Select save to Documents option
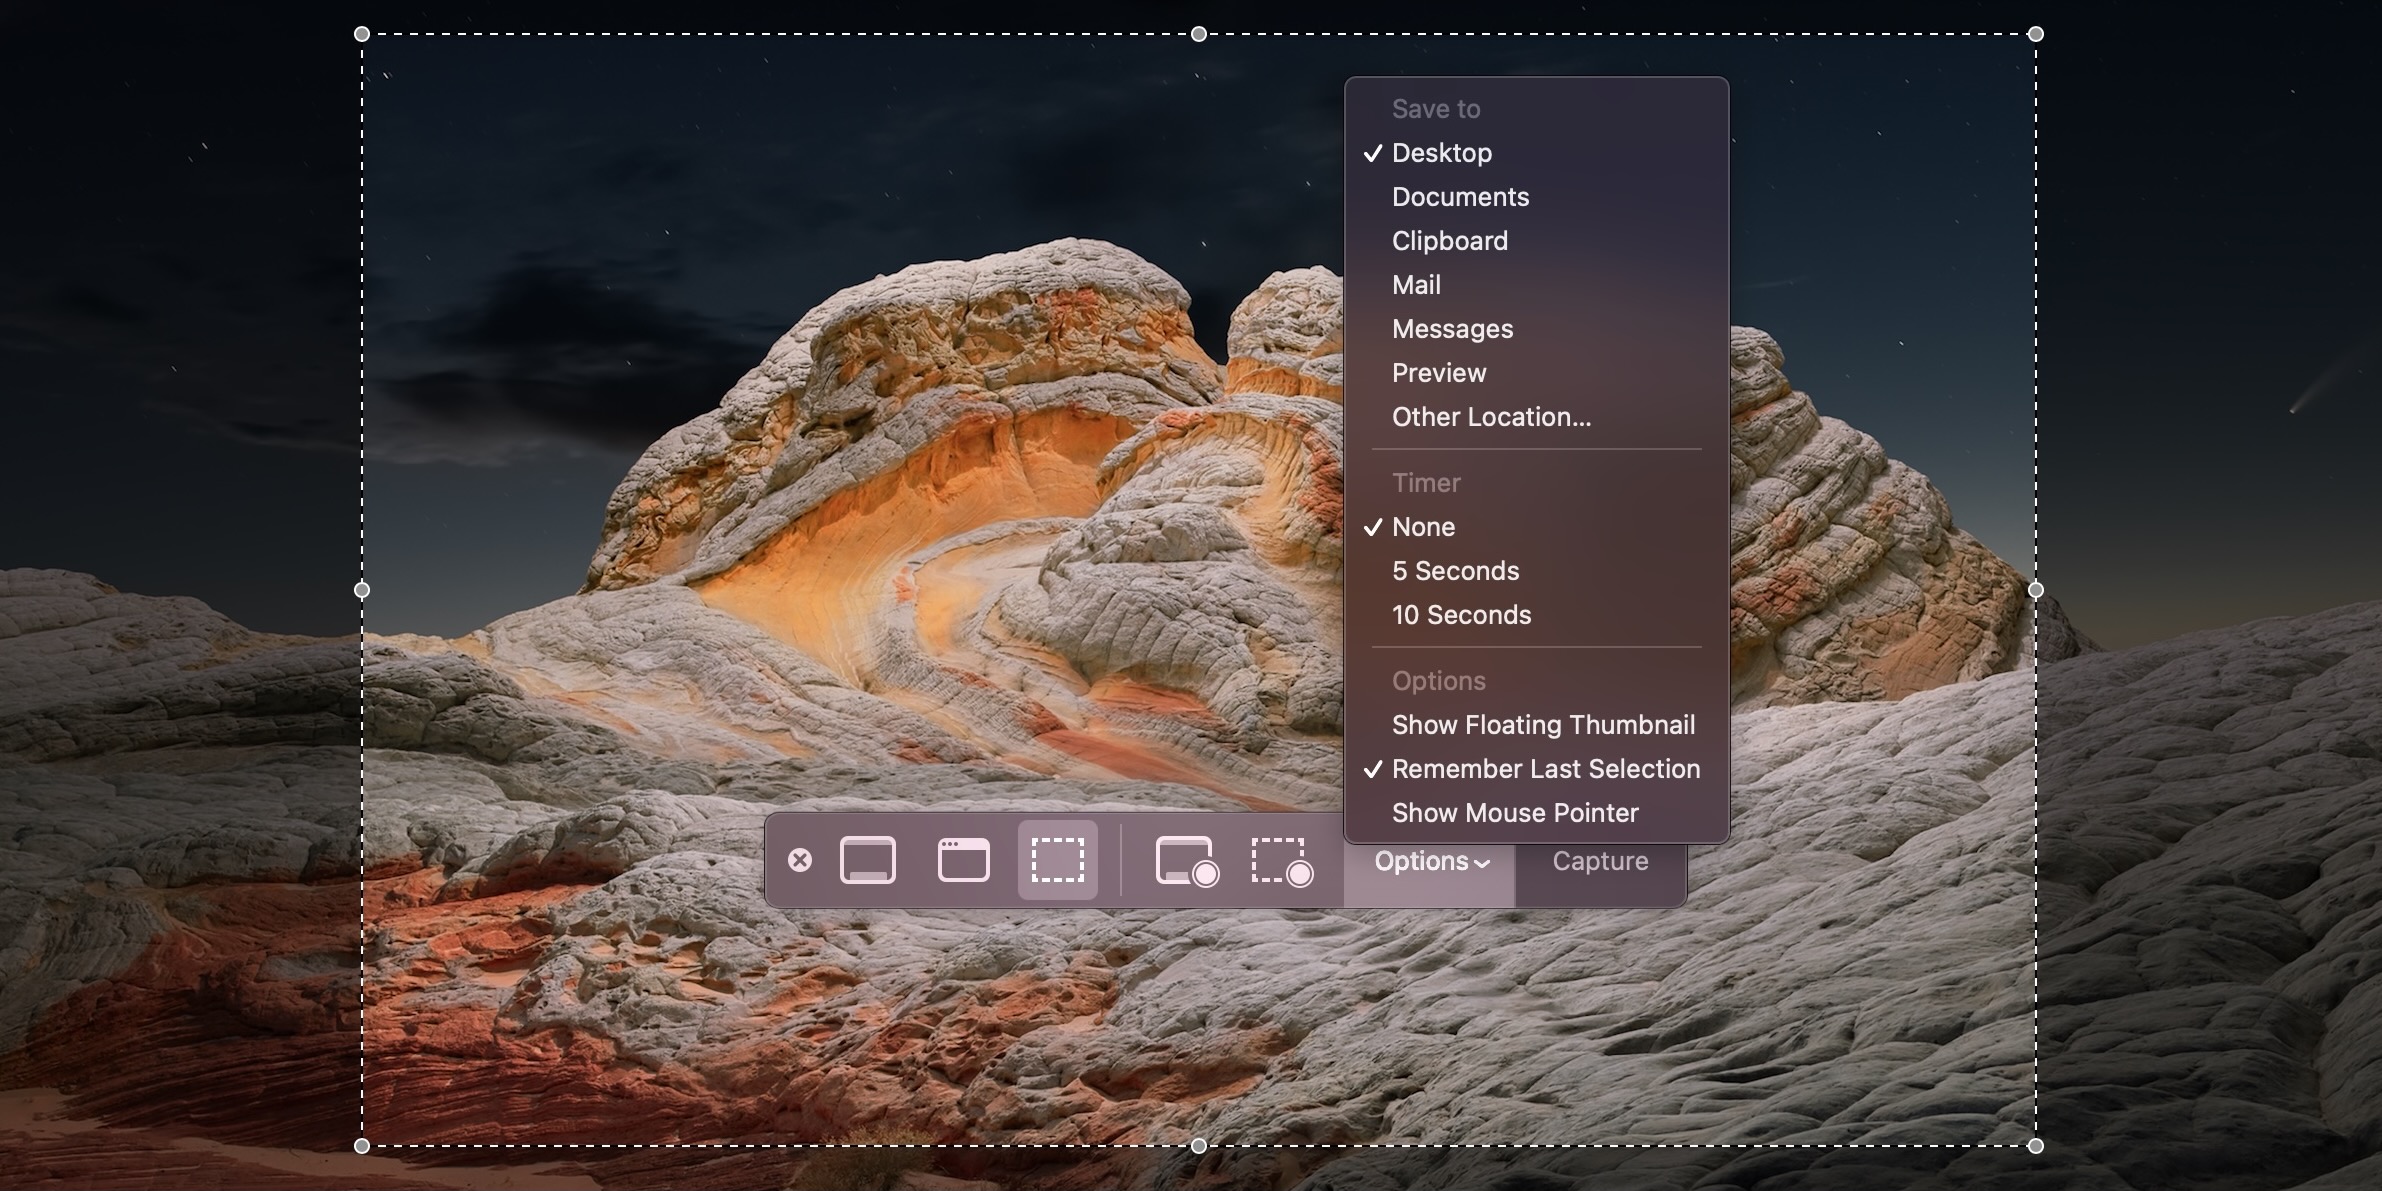Image resolution: width=2382 pixels, height=1191 pixels. [x=1458, y=194]
